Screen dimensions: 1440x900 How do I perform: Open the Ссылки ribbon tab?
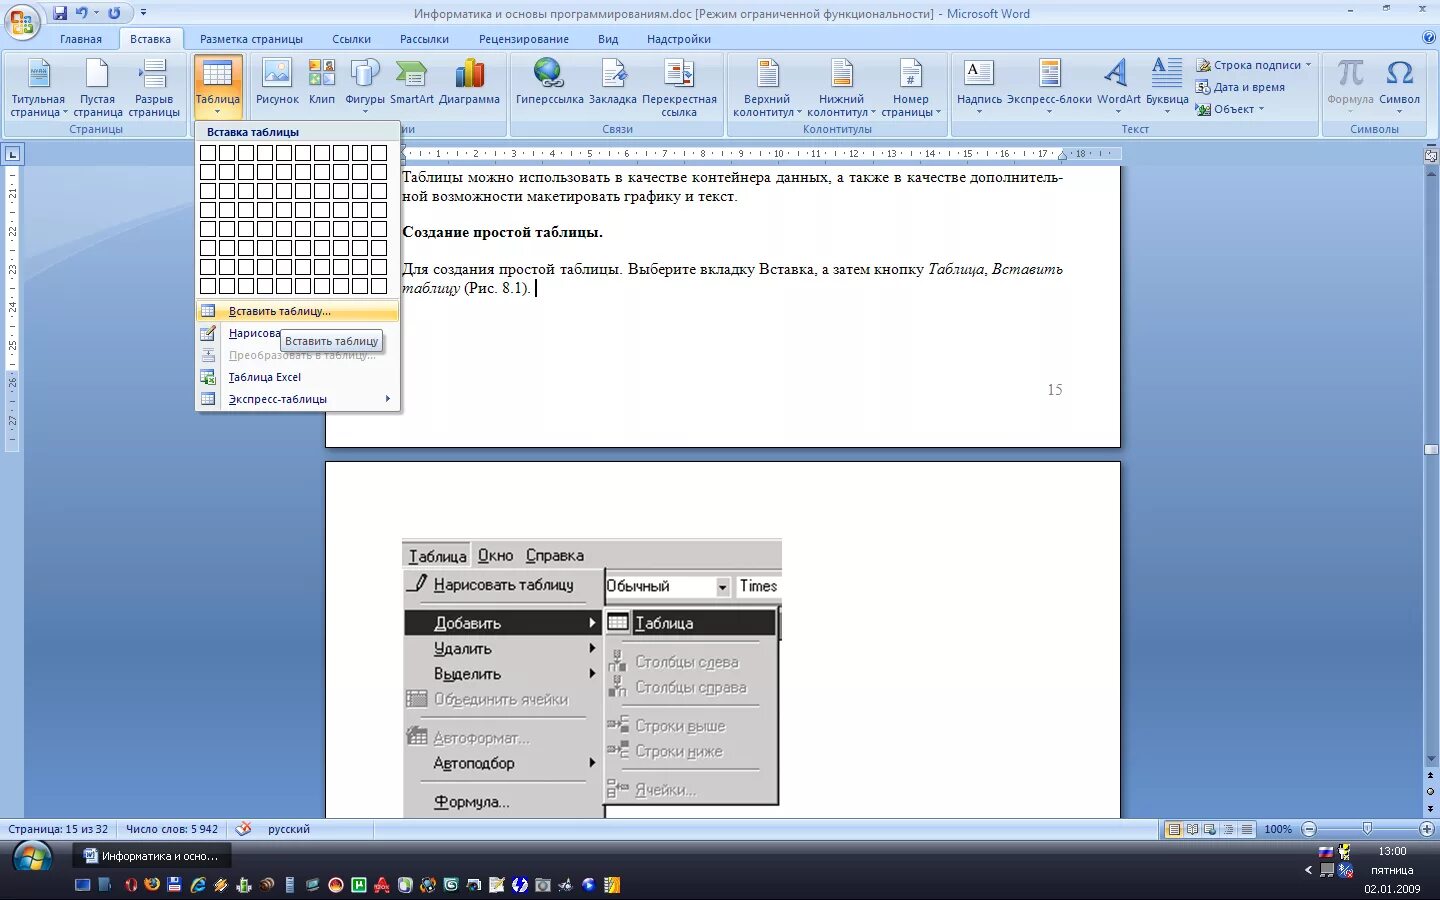click(351, 39)
